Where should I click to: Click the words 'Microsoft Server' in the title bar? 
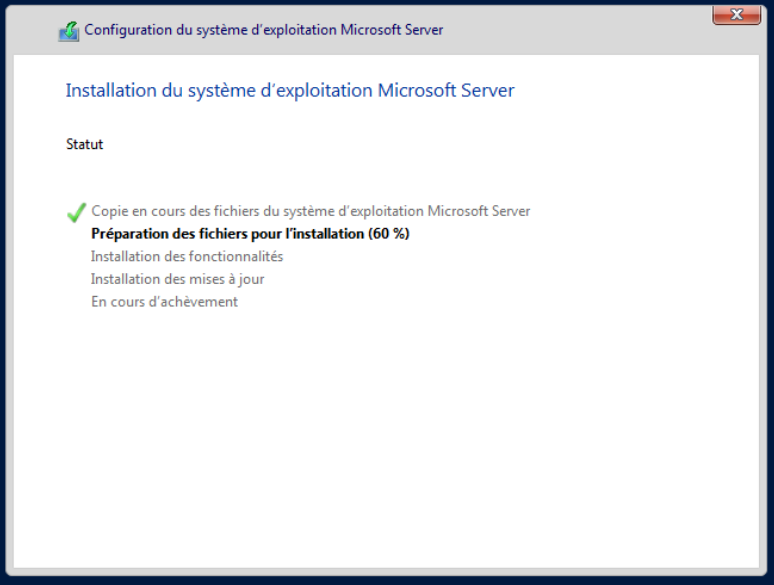tap(392, 30)
